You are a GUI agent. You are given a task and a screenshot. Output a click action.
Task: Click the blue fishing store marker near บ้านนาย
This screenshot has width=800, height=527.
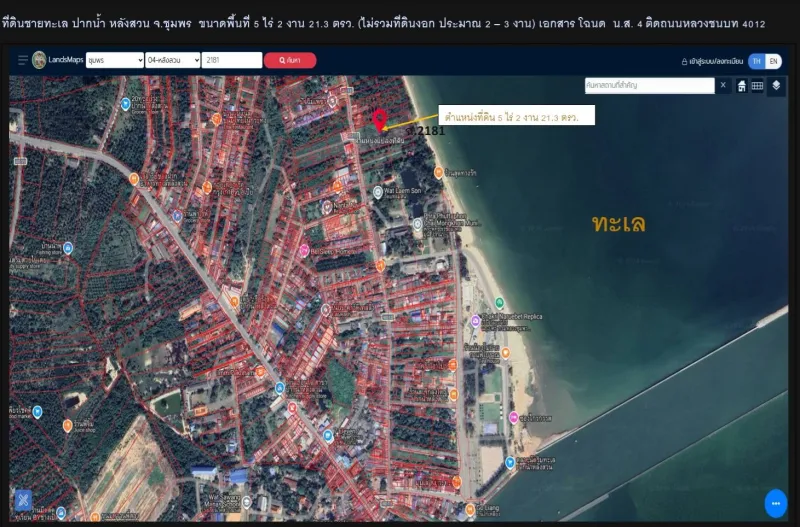point(68,248)
